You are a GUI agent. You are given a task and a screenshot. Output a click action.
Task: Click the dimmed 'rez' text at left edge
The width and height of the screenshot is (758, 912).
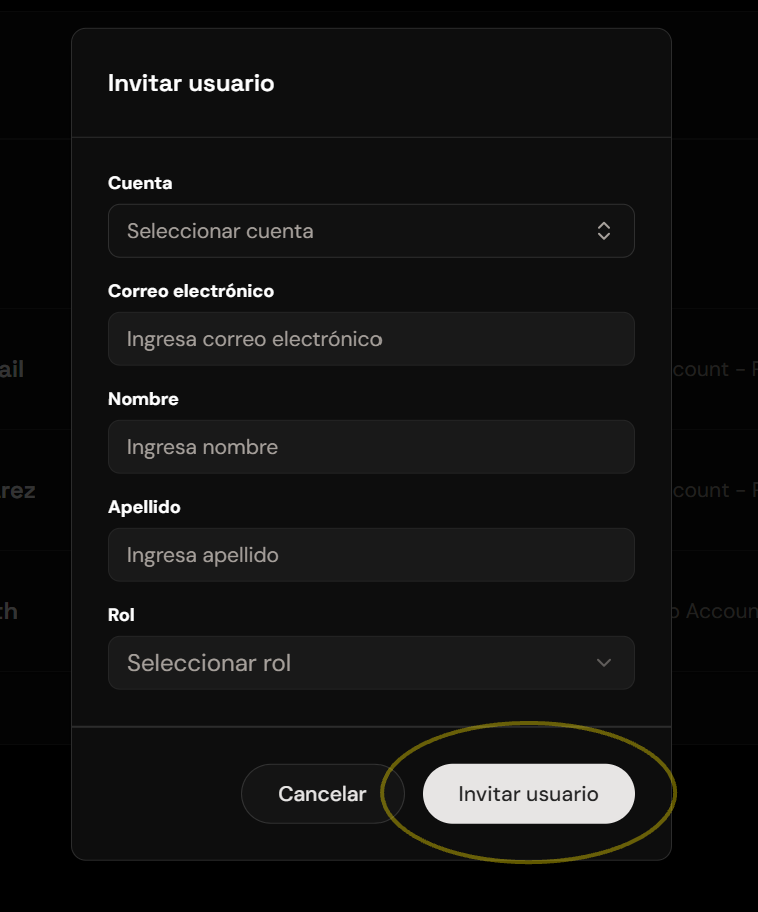pos(17,490)
